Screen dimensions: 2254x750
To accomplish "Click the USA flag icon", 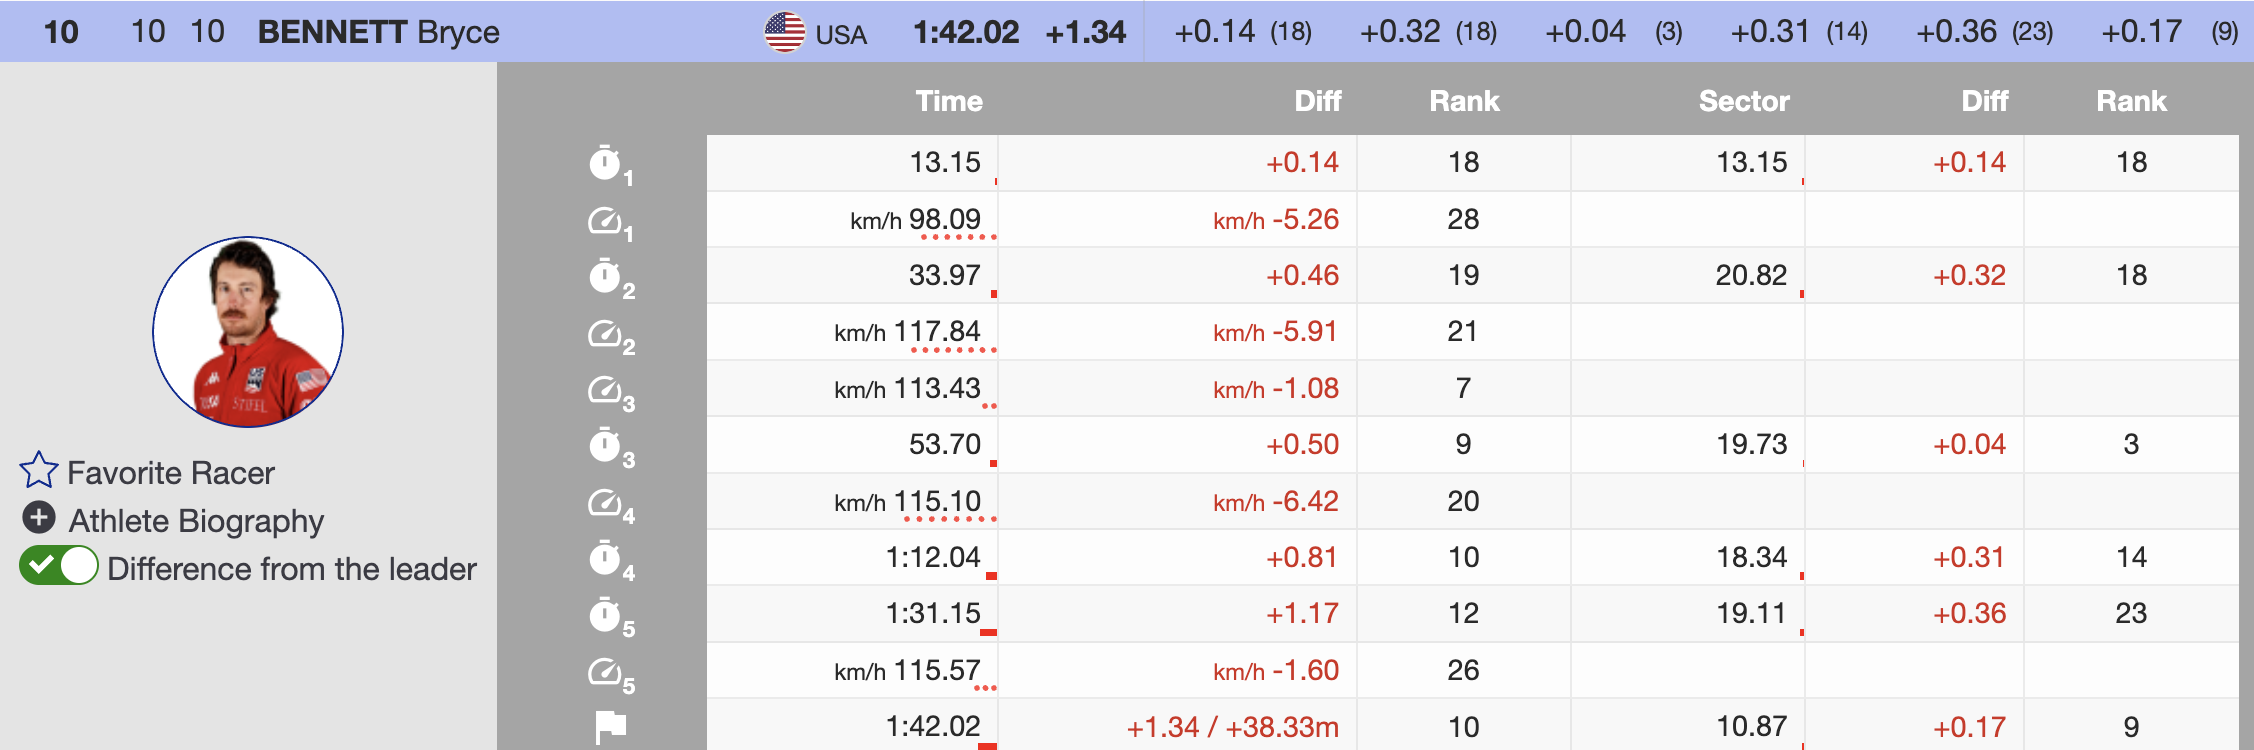I will (784, 32).
